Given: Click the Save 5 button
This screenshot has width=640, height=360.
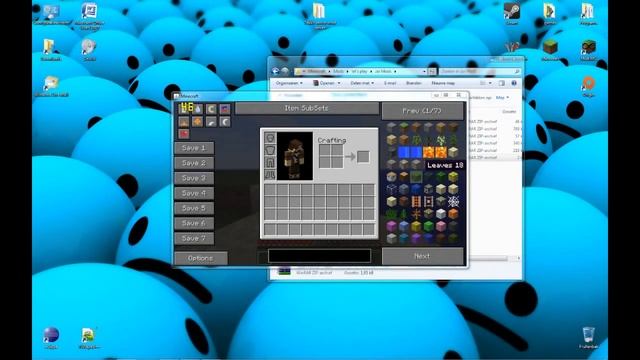Looking at the screenshot, I should coord(194,208).
